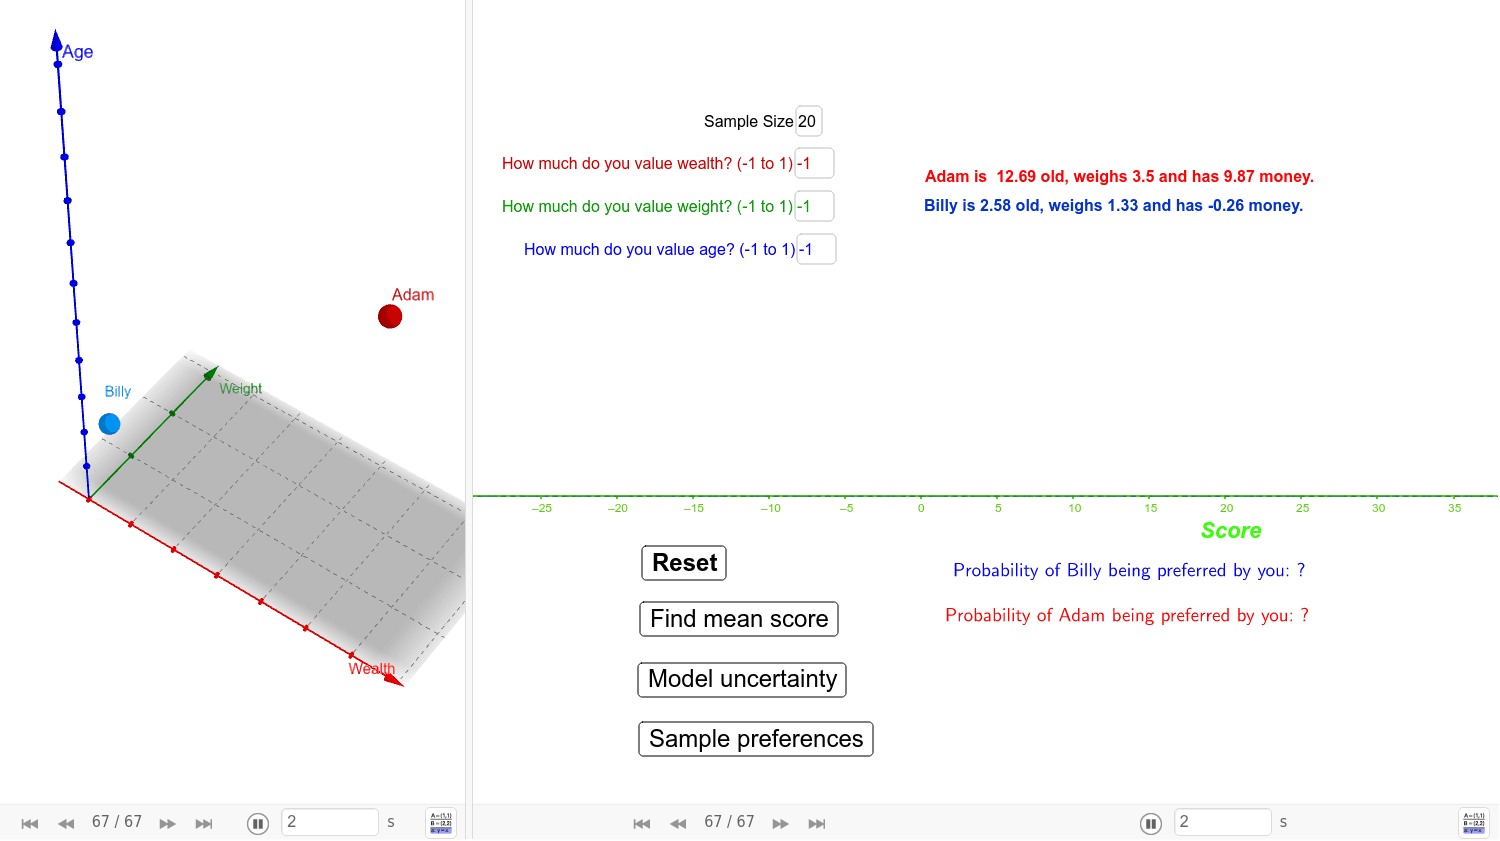
Task: Click the weight value input field
Action: click(x=815, y=206)
